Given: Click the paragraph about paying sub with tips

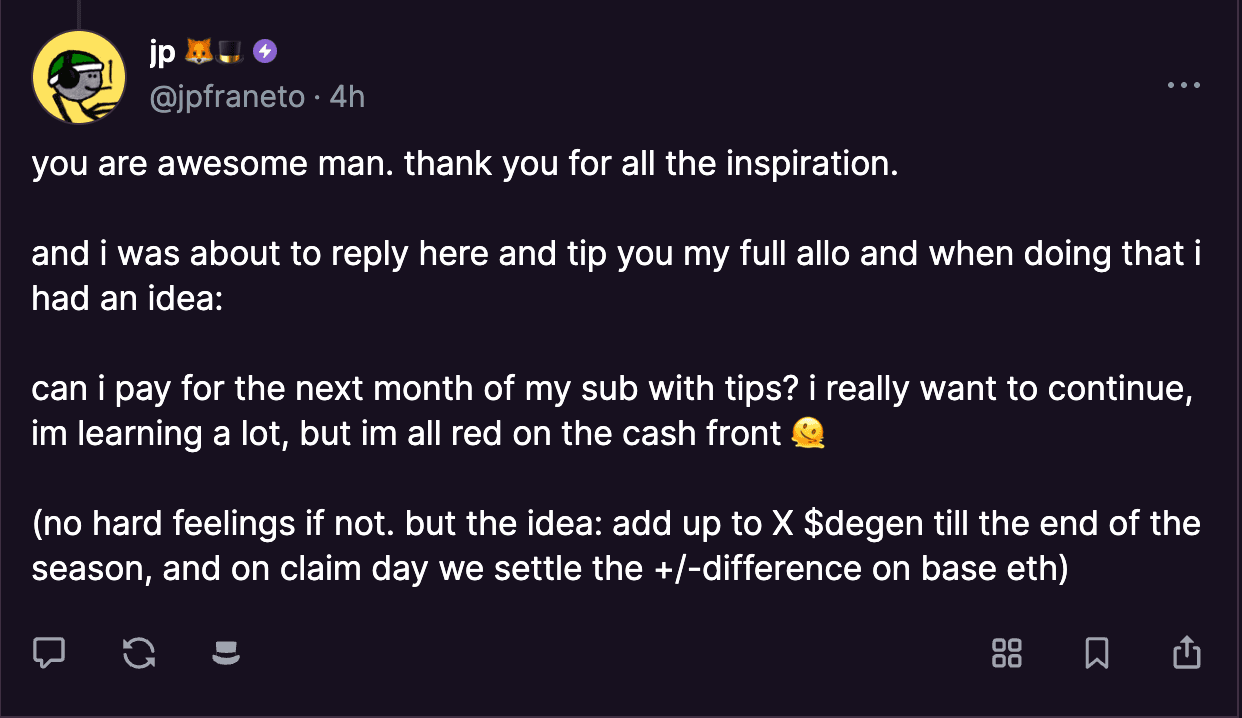Looking at the screenshot, I should 612,410.
